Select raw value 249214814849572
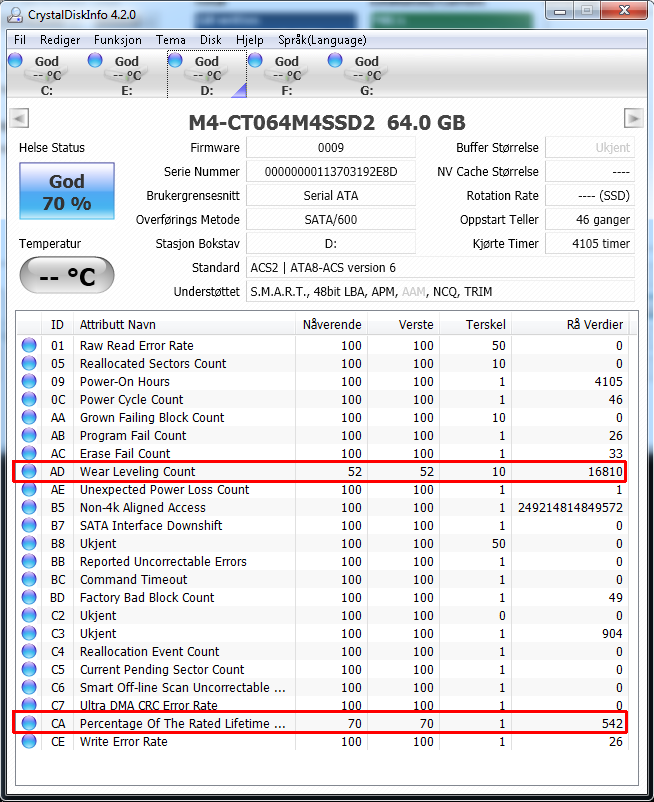654x802 pixels. point(570,507)
